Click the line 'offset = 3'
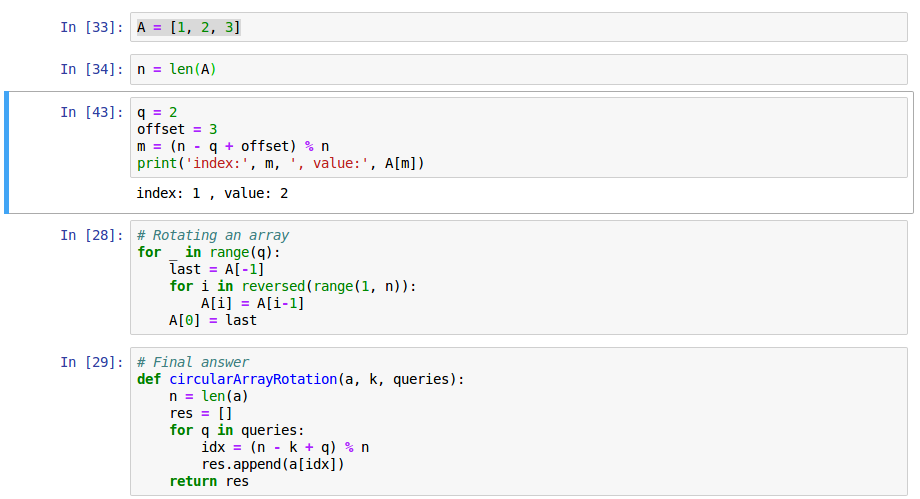Image resolution: width=920 pixels, height=499 pixels. click(x=177, y=129)
